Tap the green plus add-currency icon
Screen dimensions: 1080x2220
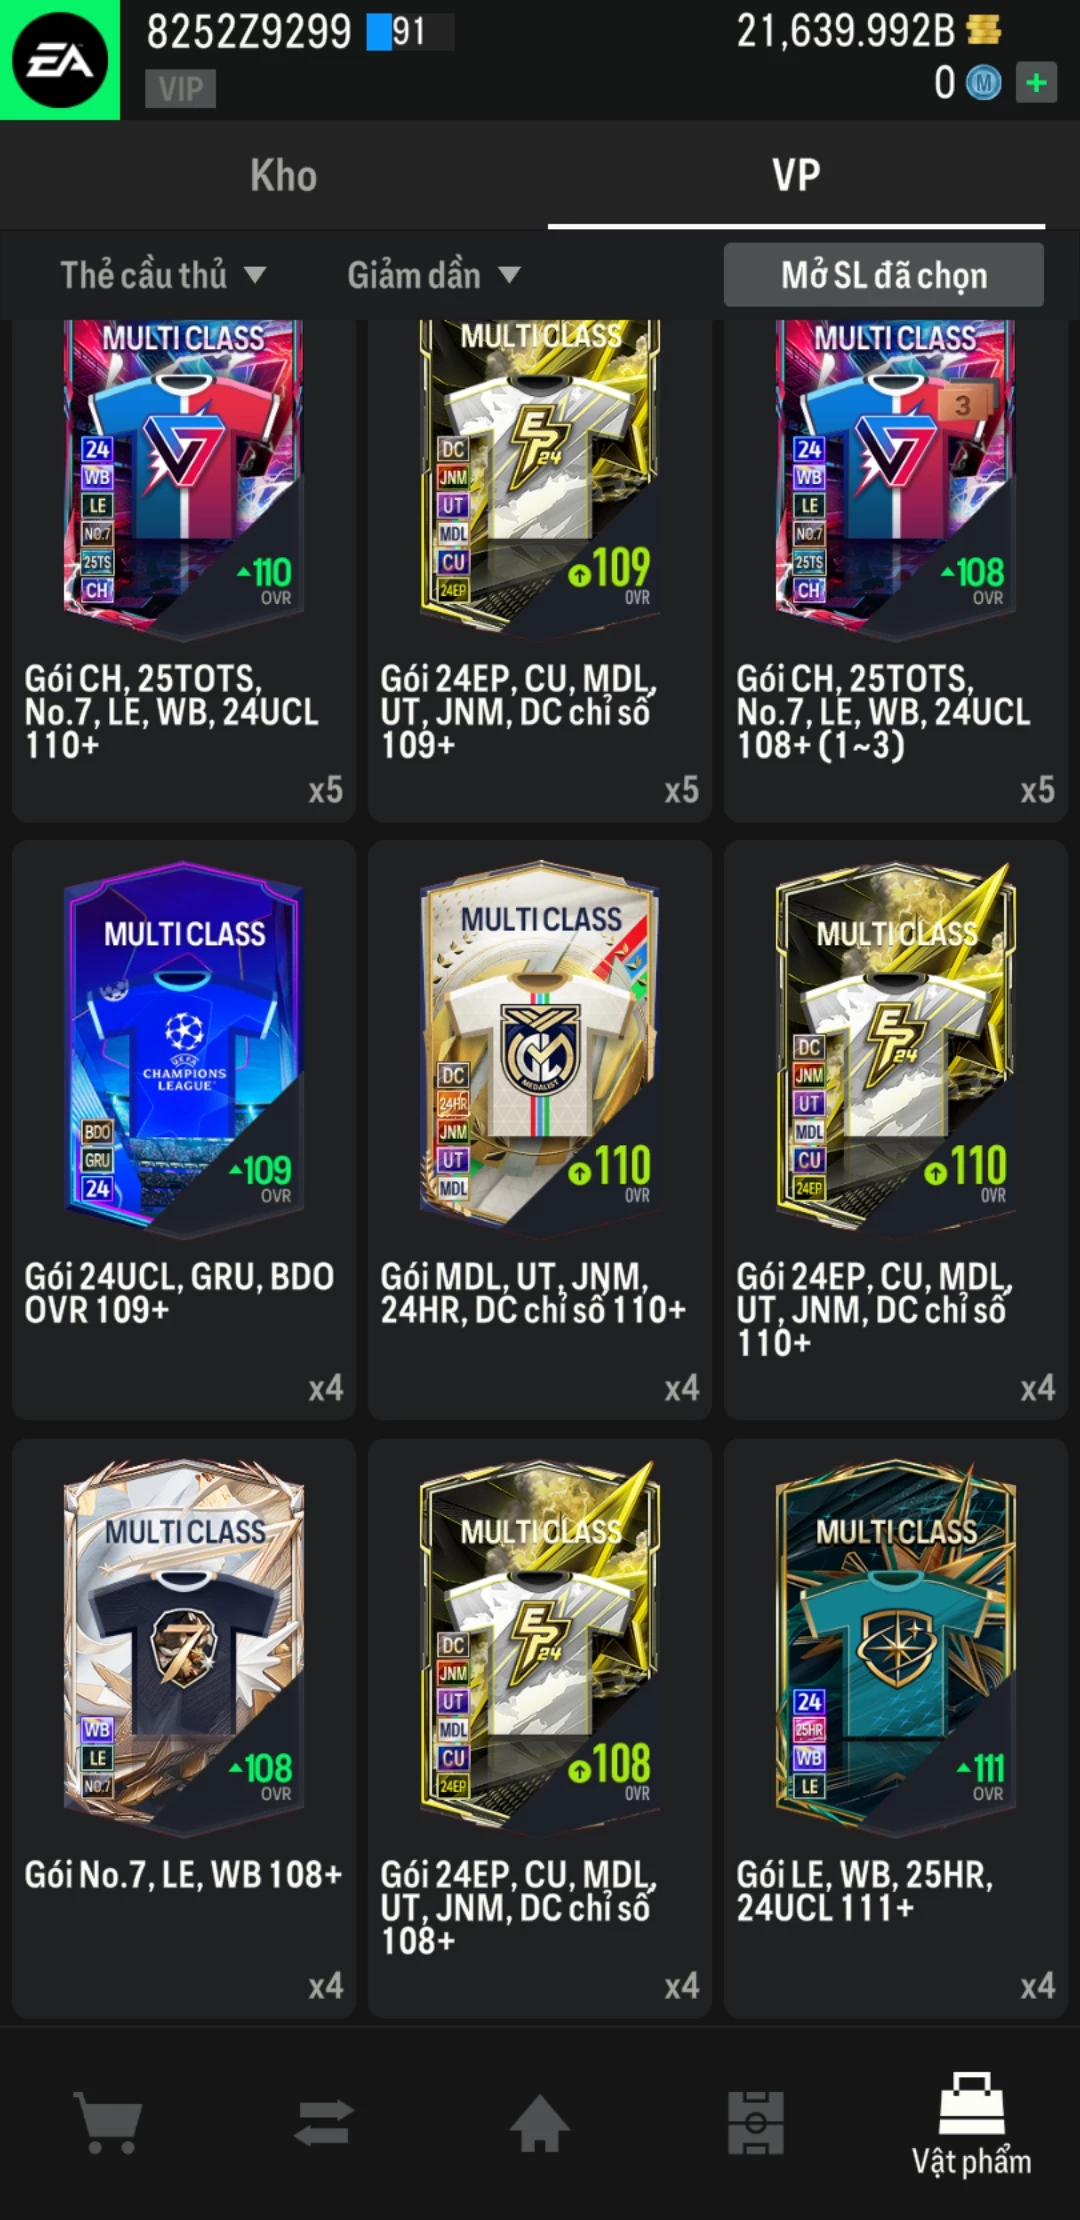coord(1036,83)
